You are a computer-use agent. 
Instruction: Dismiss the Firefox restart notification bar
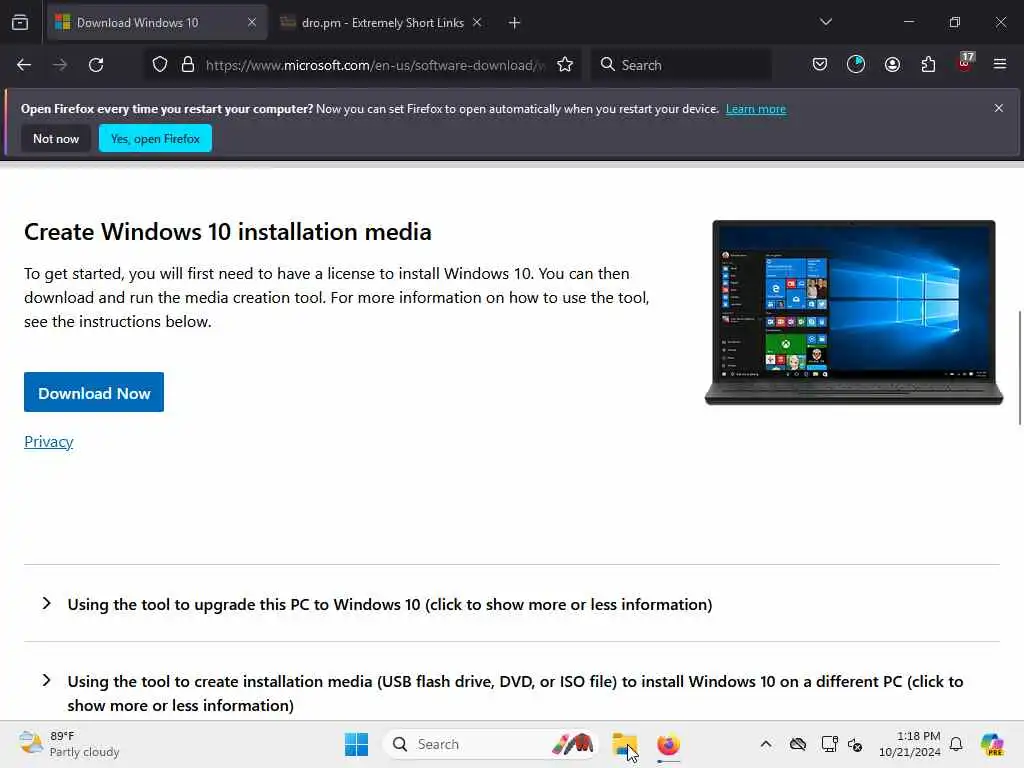click(x=999, y=108)
